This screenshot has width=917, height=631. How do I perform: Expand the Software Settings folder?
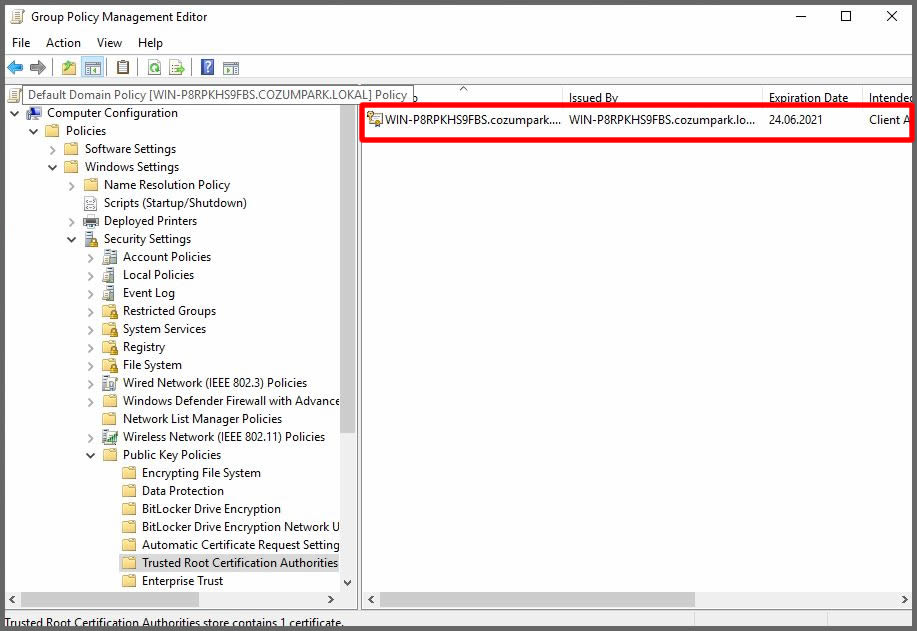(53, 150)
